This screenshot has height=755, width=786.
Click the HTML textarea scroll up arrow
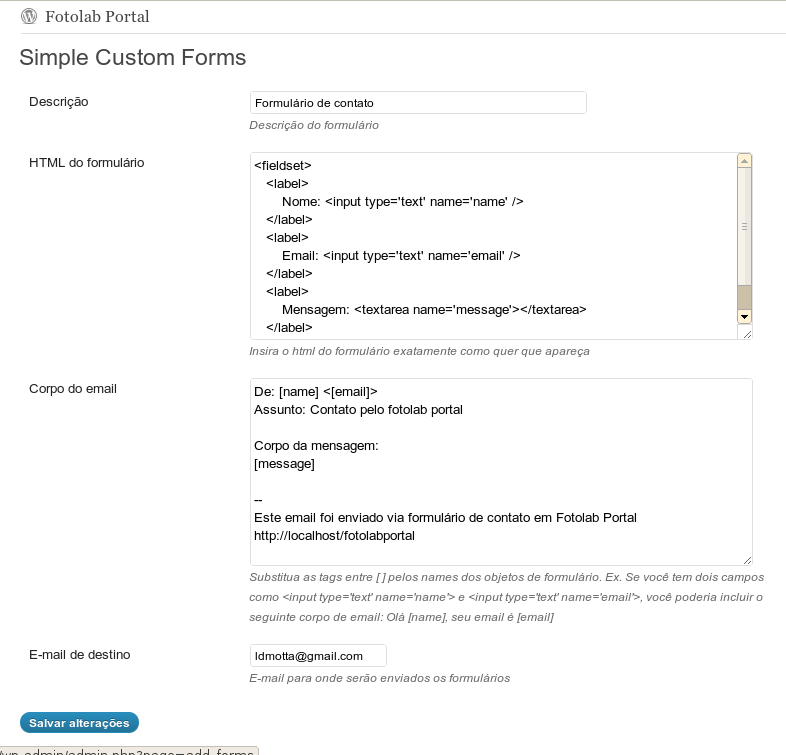(x=744, y=160)
